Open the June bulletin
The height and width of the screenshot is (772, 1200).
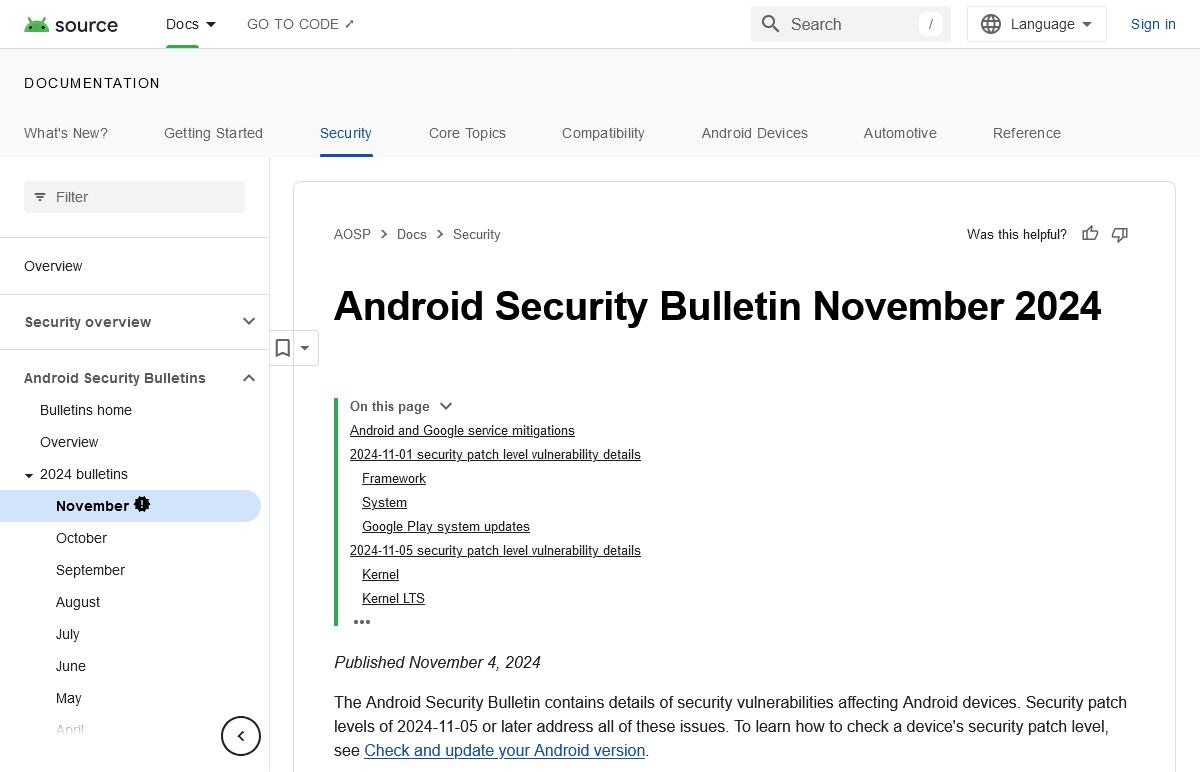pyautogui.click(x=71, y=666)
